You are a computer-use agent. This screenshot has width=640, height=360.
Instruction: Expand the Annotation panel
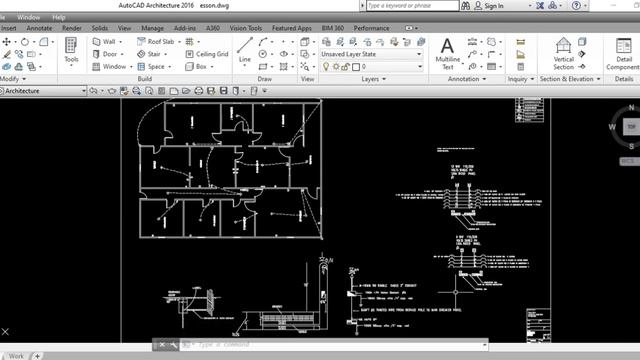(x=467, y=79)
